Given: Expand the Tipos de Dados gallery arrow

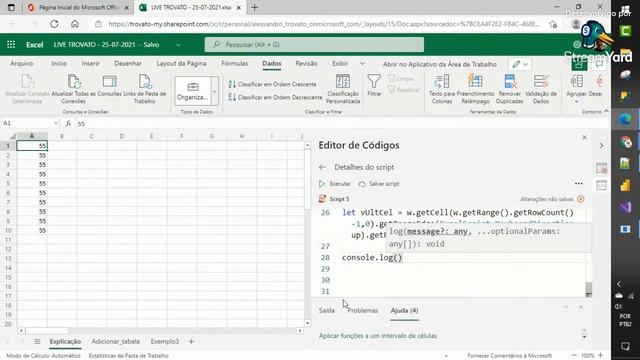Looking at the screenshot, I should point(215,91).
